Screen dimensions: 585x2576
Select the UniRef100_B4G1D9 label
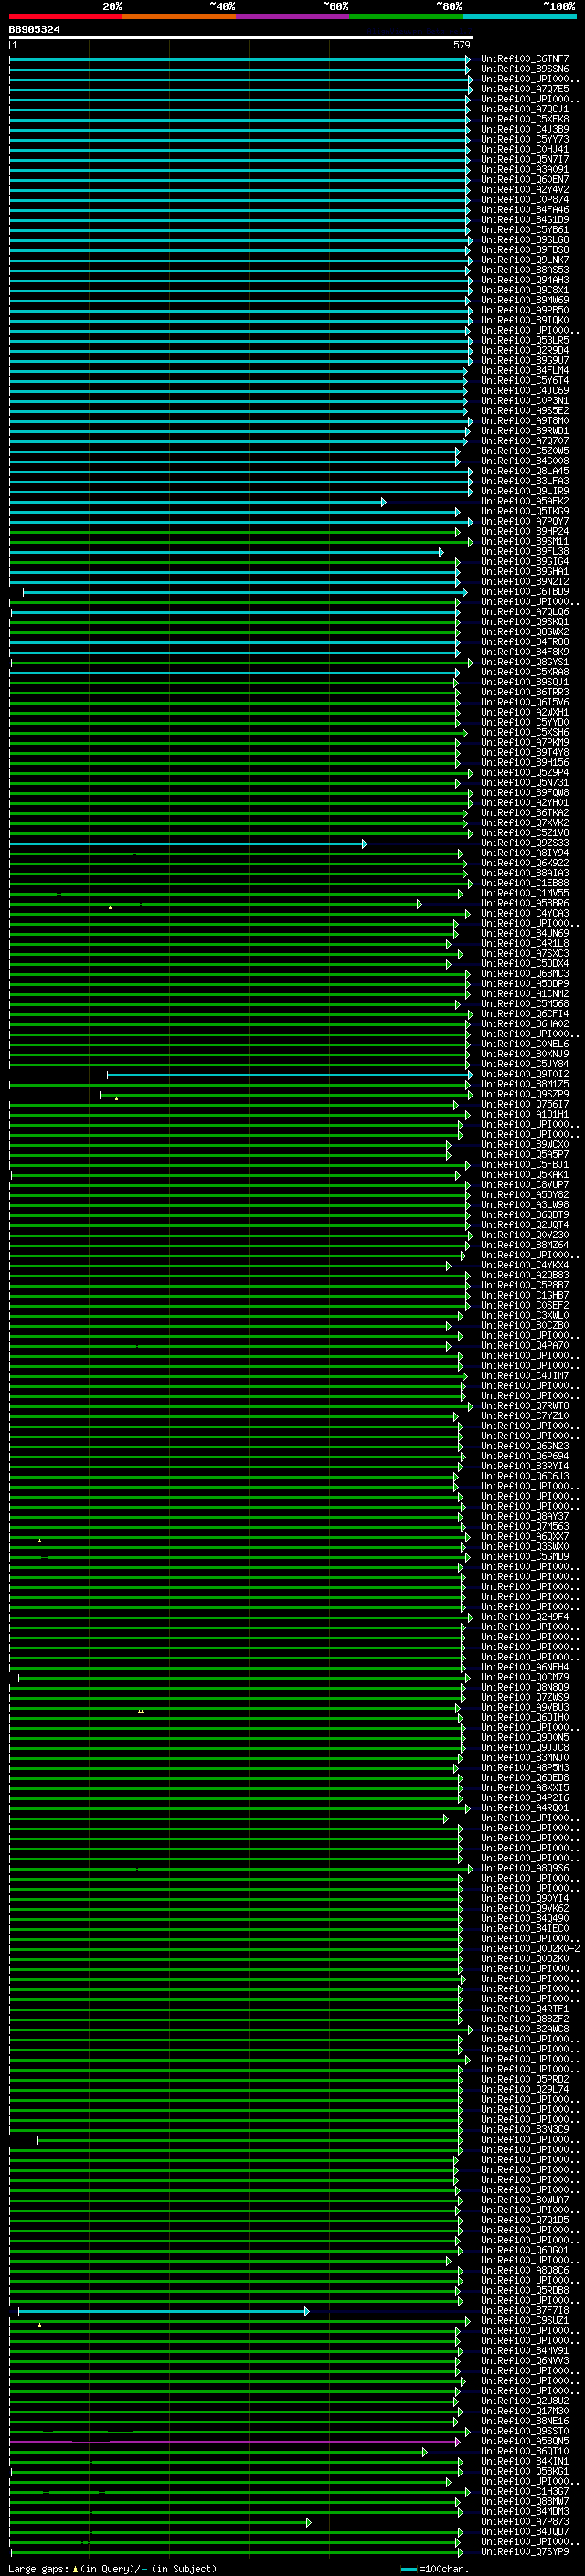coord(524,220)
